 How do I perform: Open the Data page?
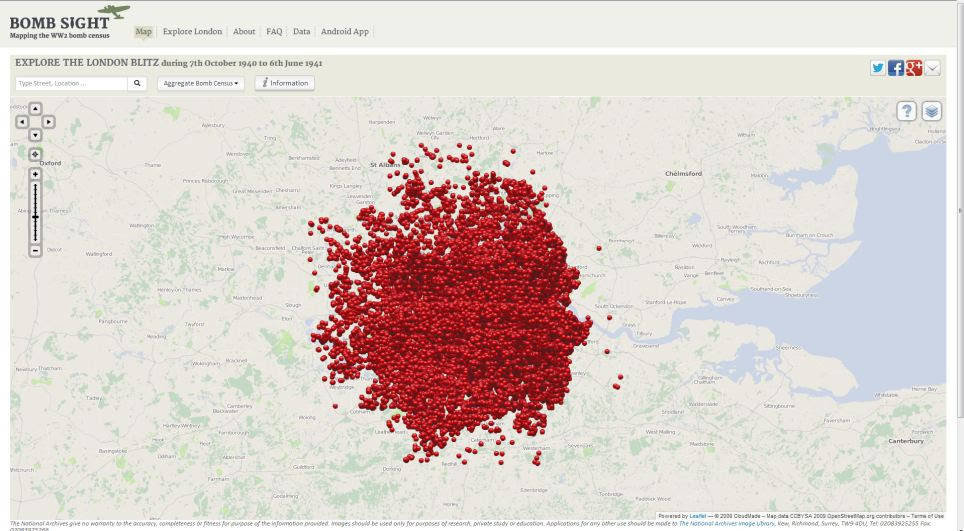(301, 31)
